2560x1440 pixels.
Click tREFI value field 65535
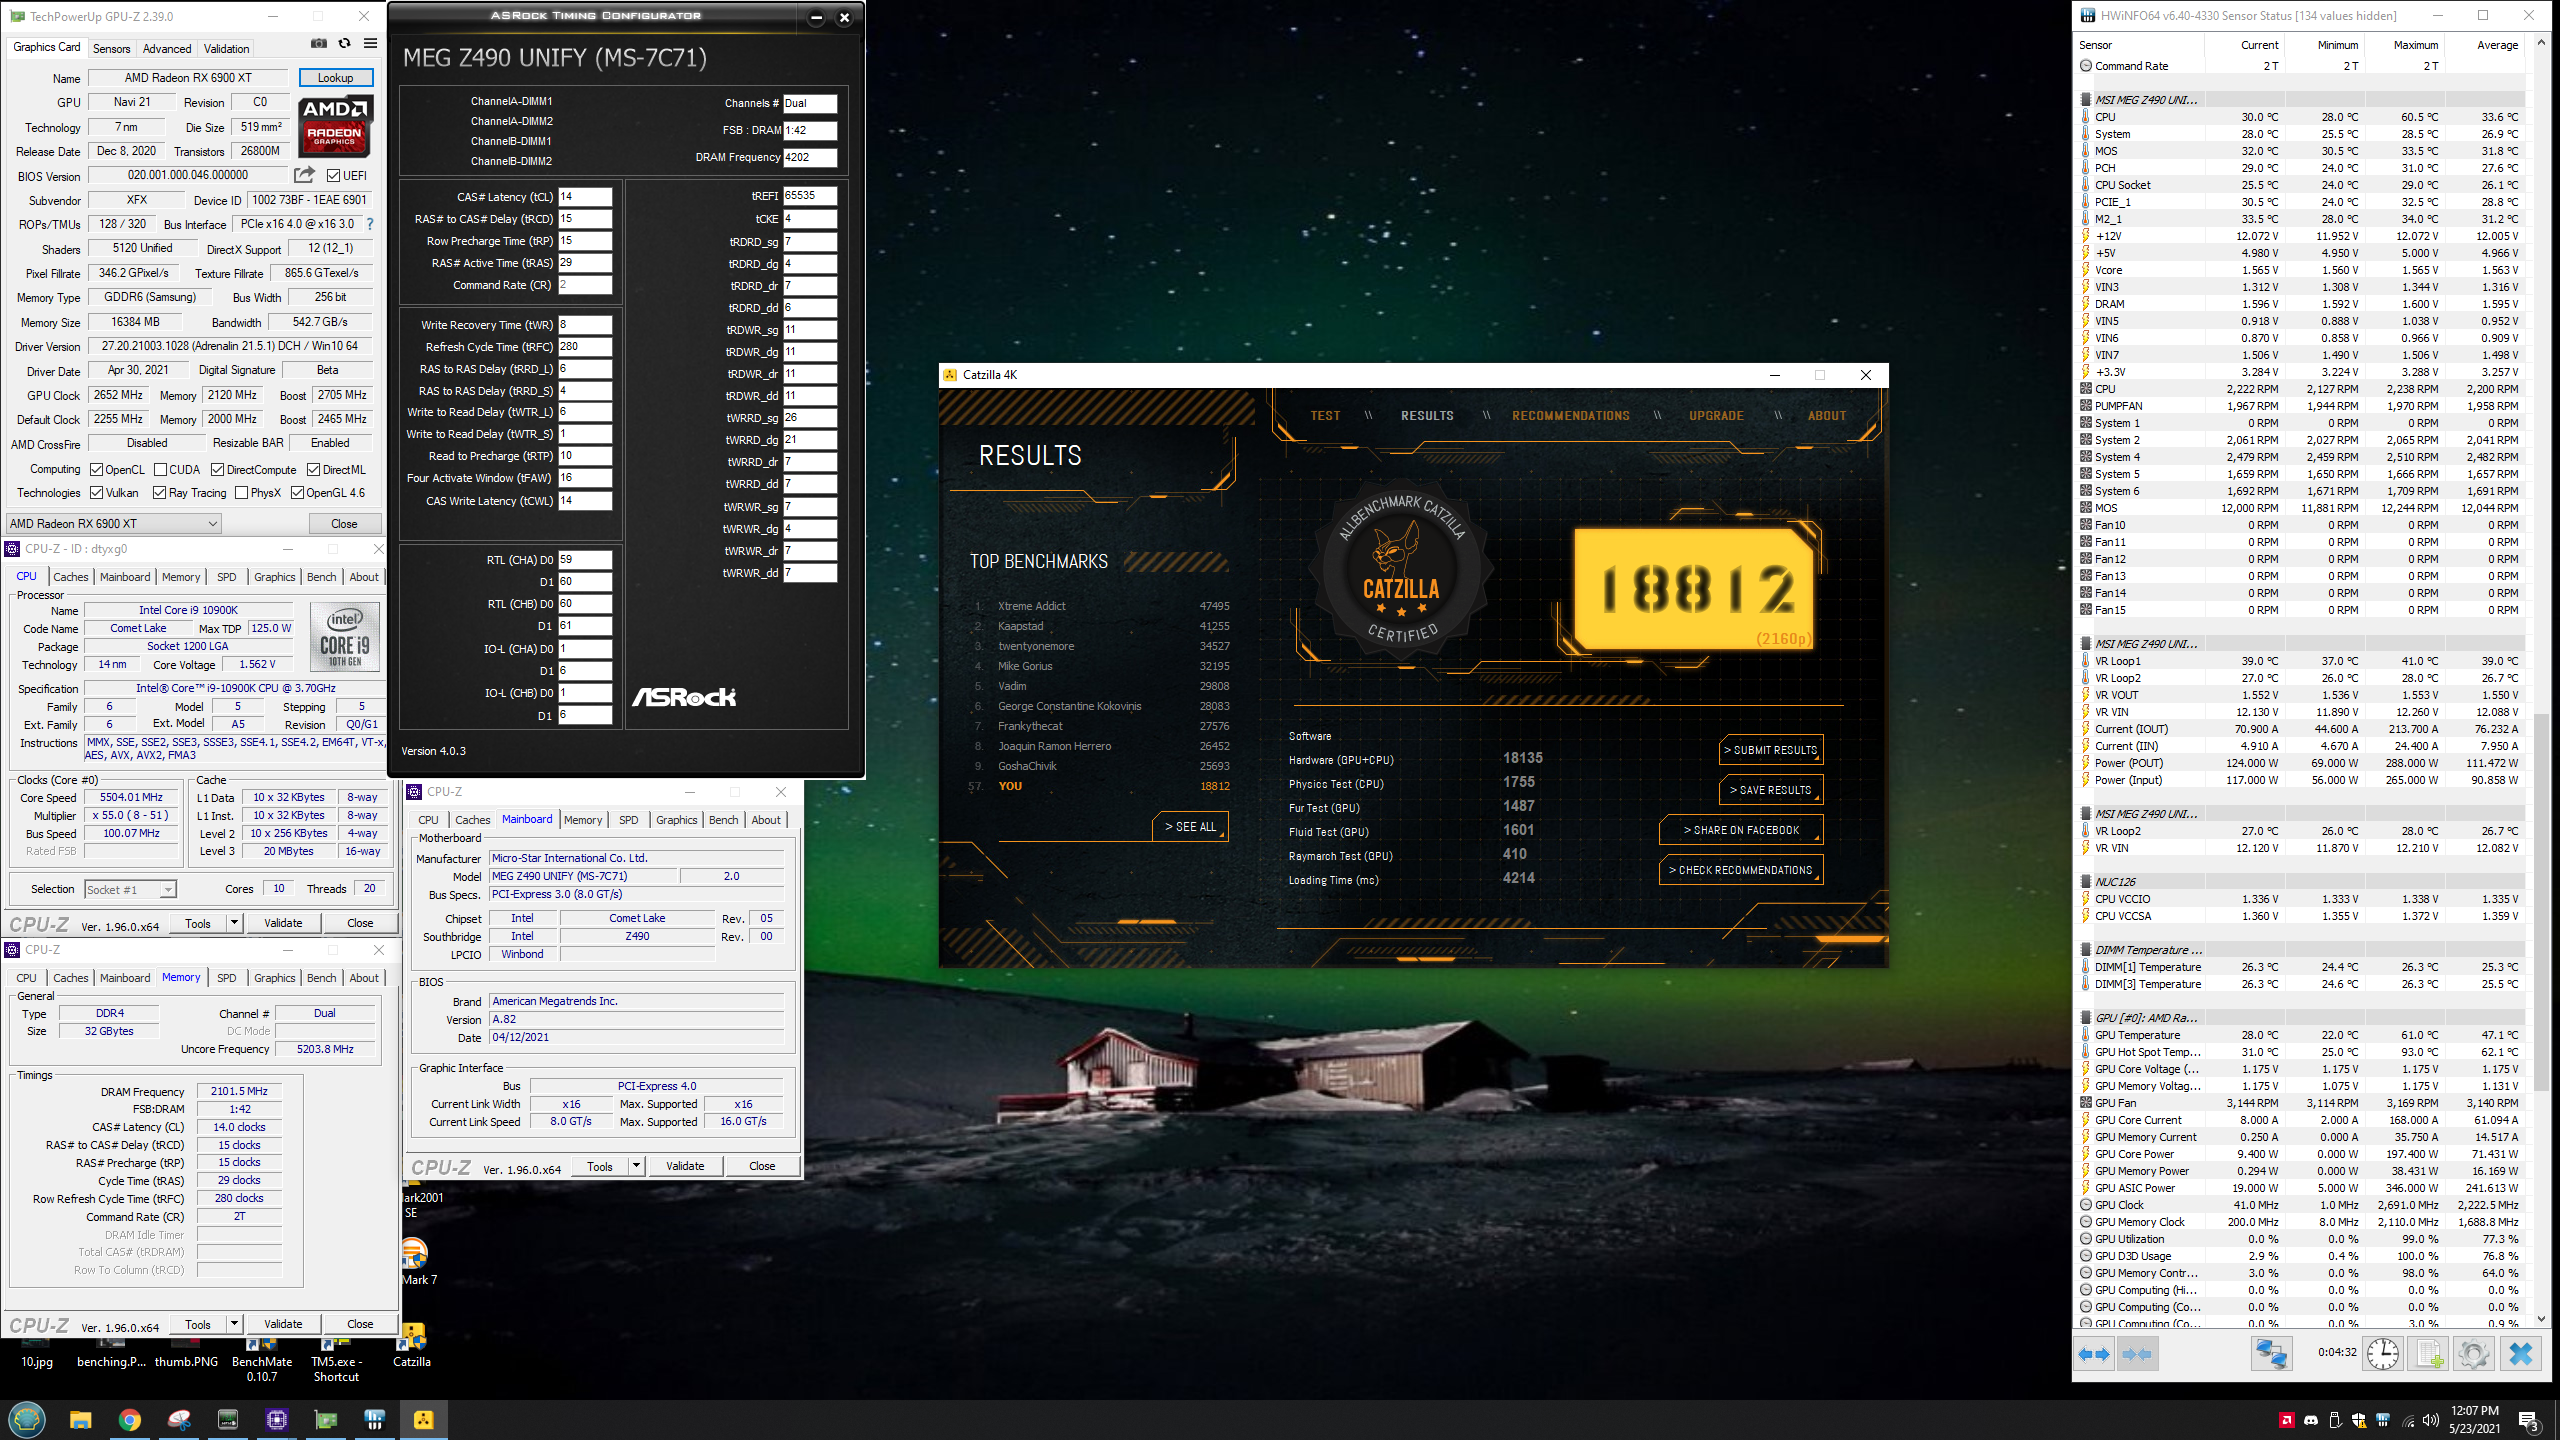tap(810, 196)
